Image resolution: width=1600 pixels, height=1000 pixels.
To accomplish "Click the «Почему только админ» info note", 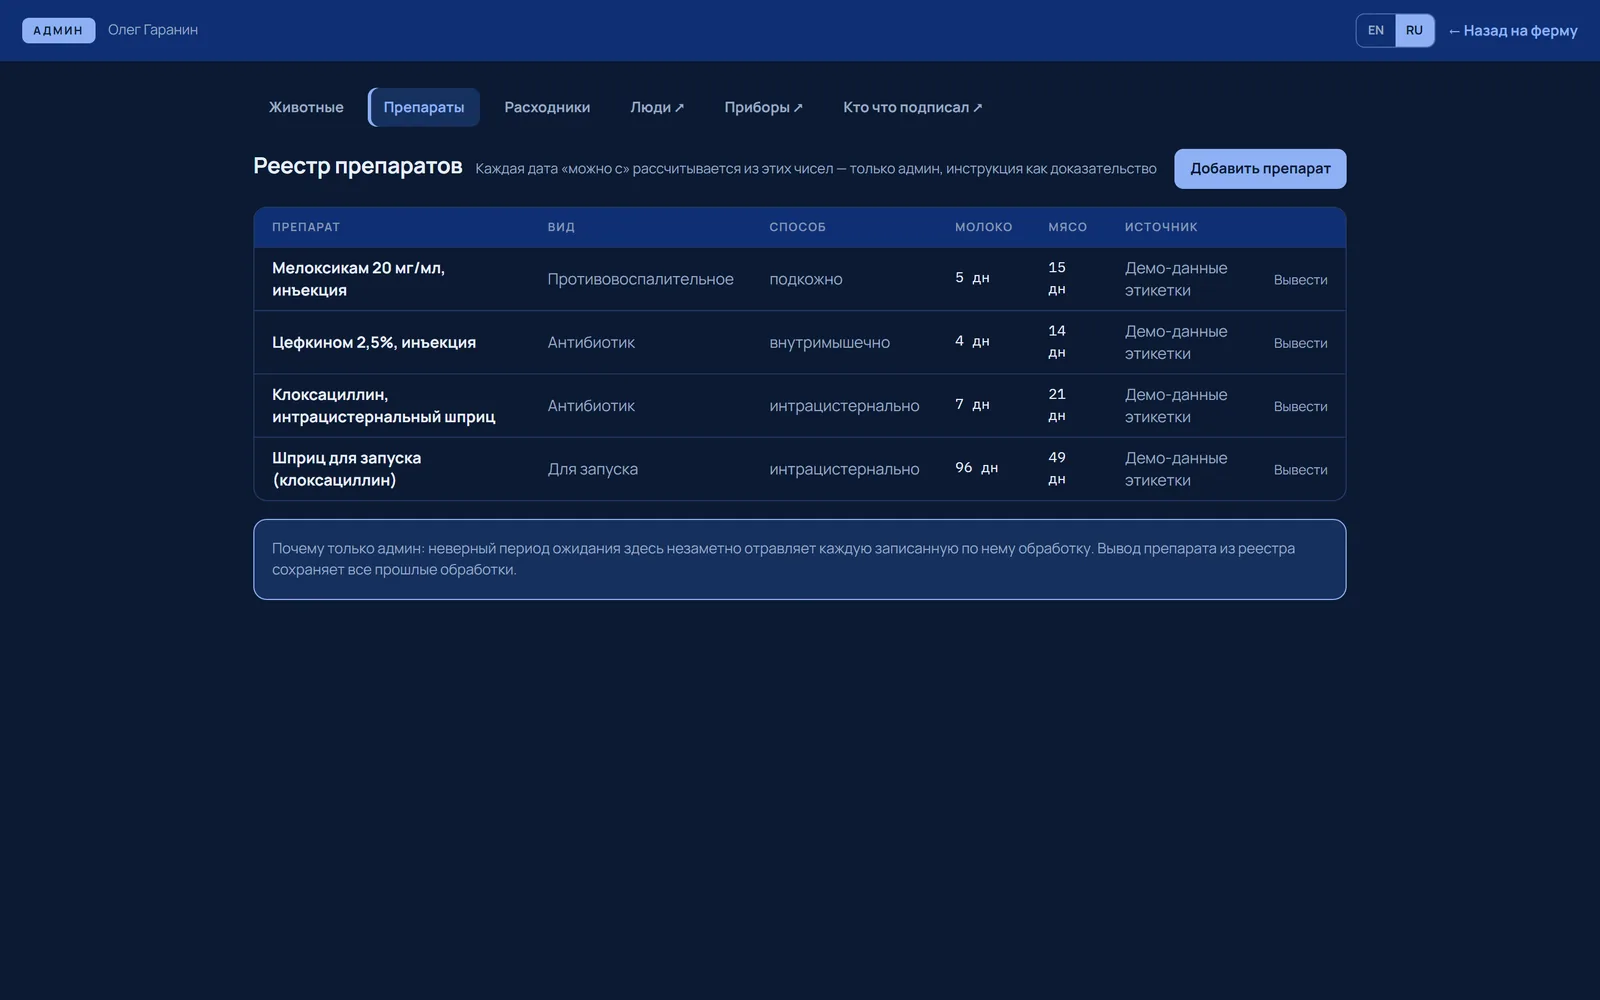I will pyautogui.click(x=800, y=559).
